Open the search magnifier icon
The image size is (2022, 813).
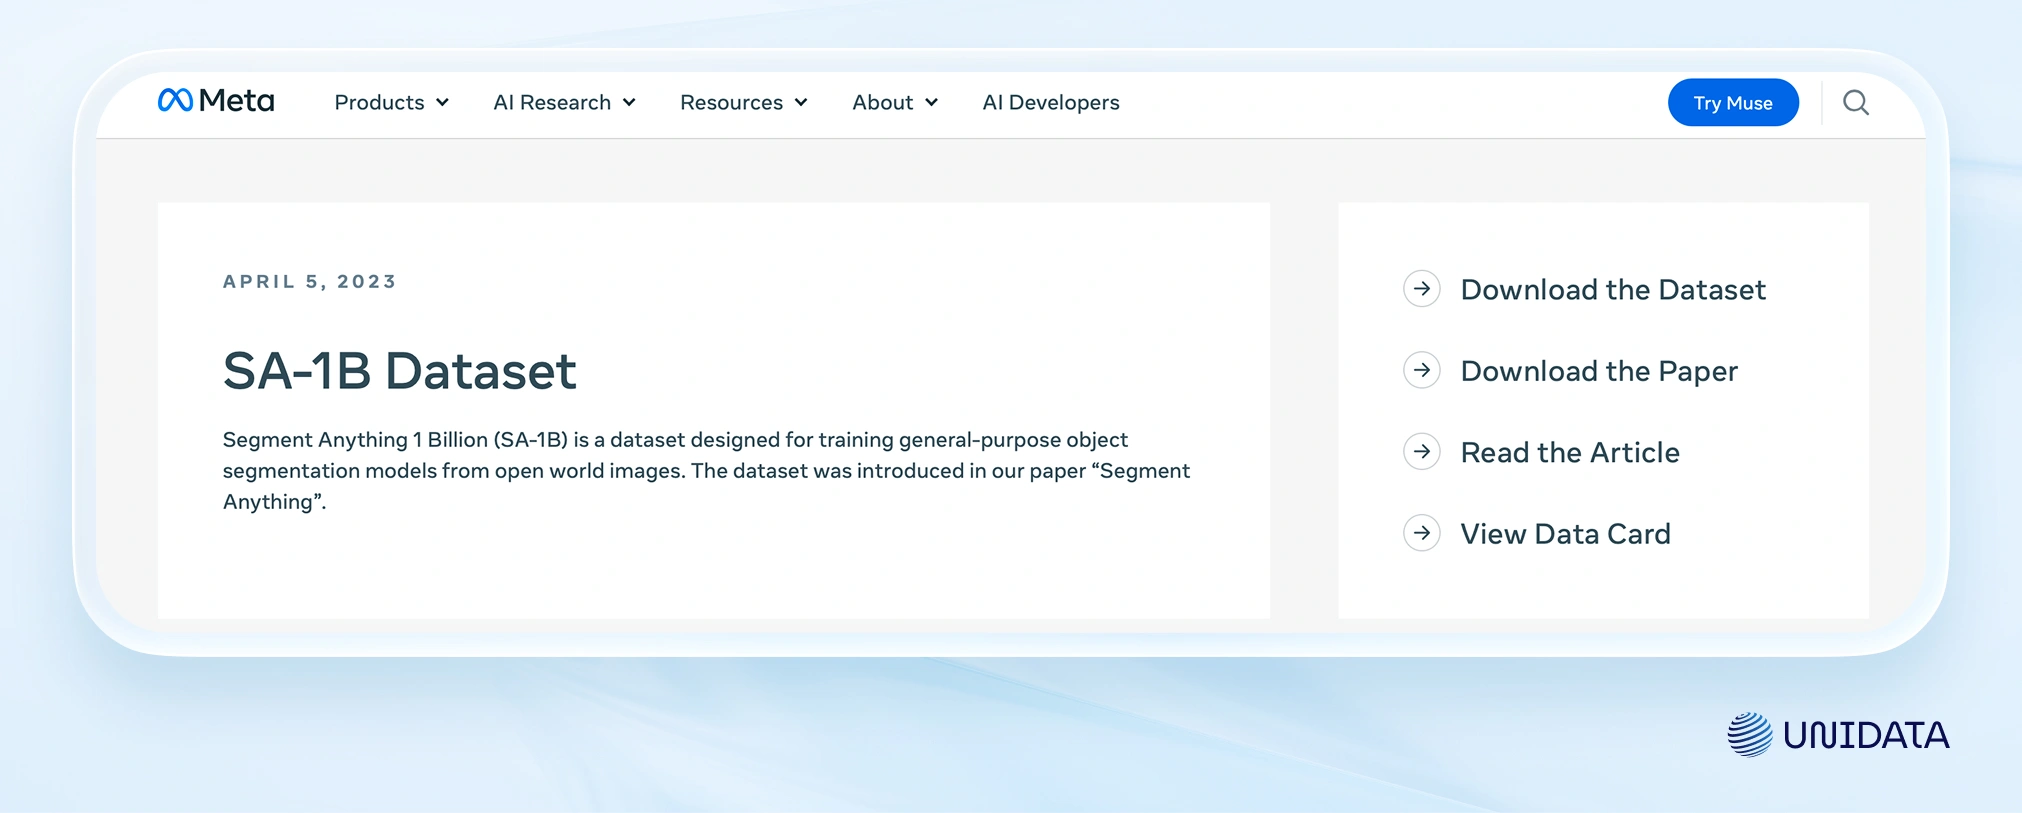coord(1856,103)
